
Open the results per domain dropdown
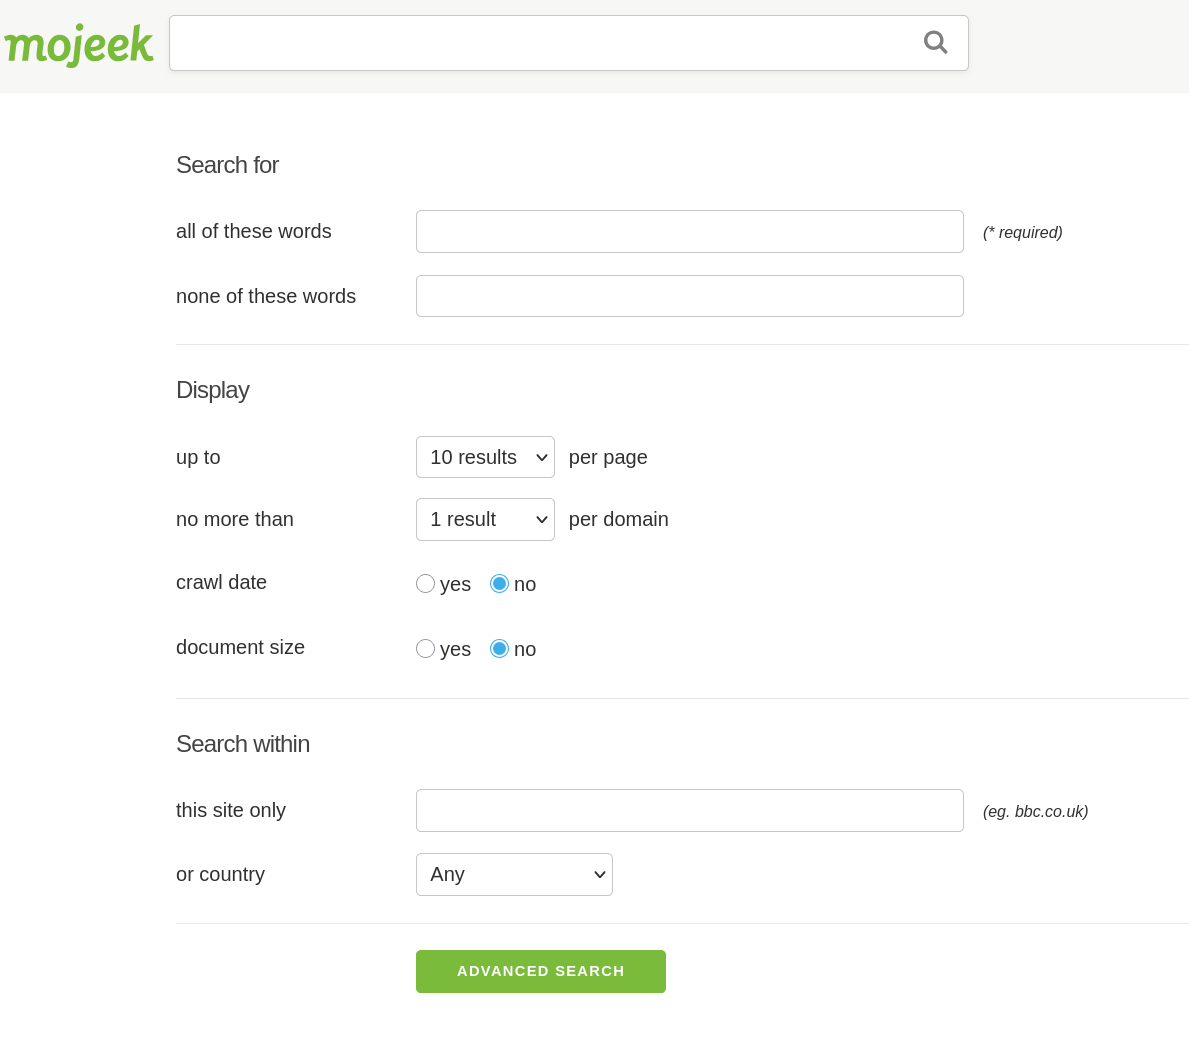[x=485, y=519]
